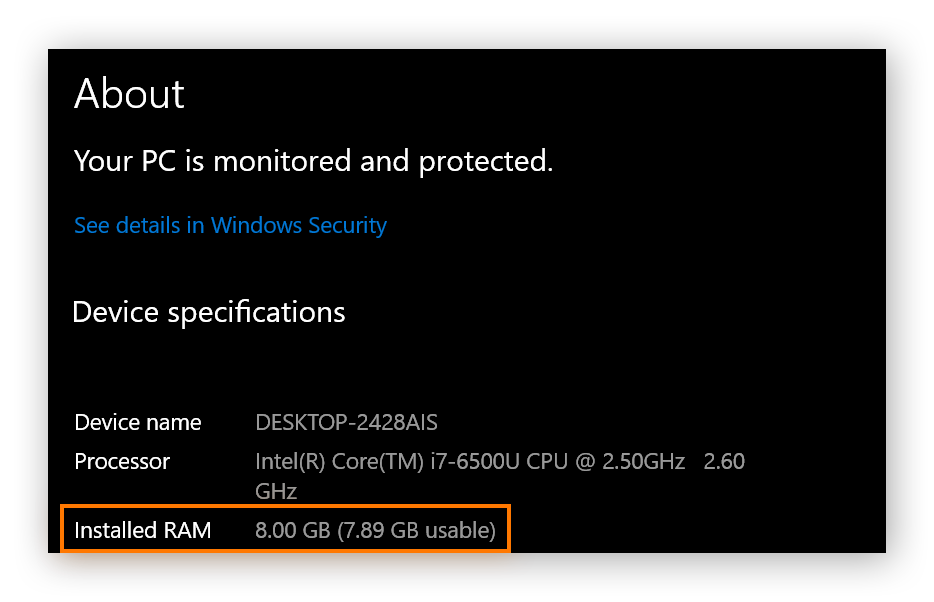This screenshot has width=934, height=602.
Task: Select the device name DESKTOP-2428AIS
Action: pyautogui.click(x=346, y=422)
